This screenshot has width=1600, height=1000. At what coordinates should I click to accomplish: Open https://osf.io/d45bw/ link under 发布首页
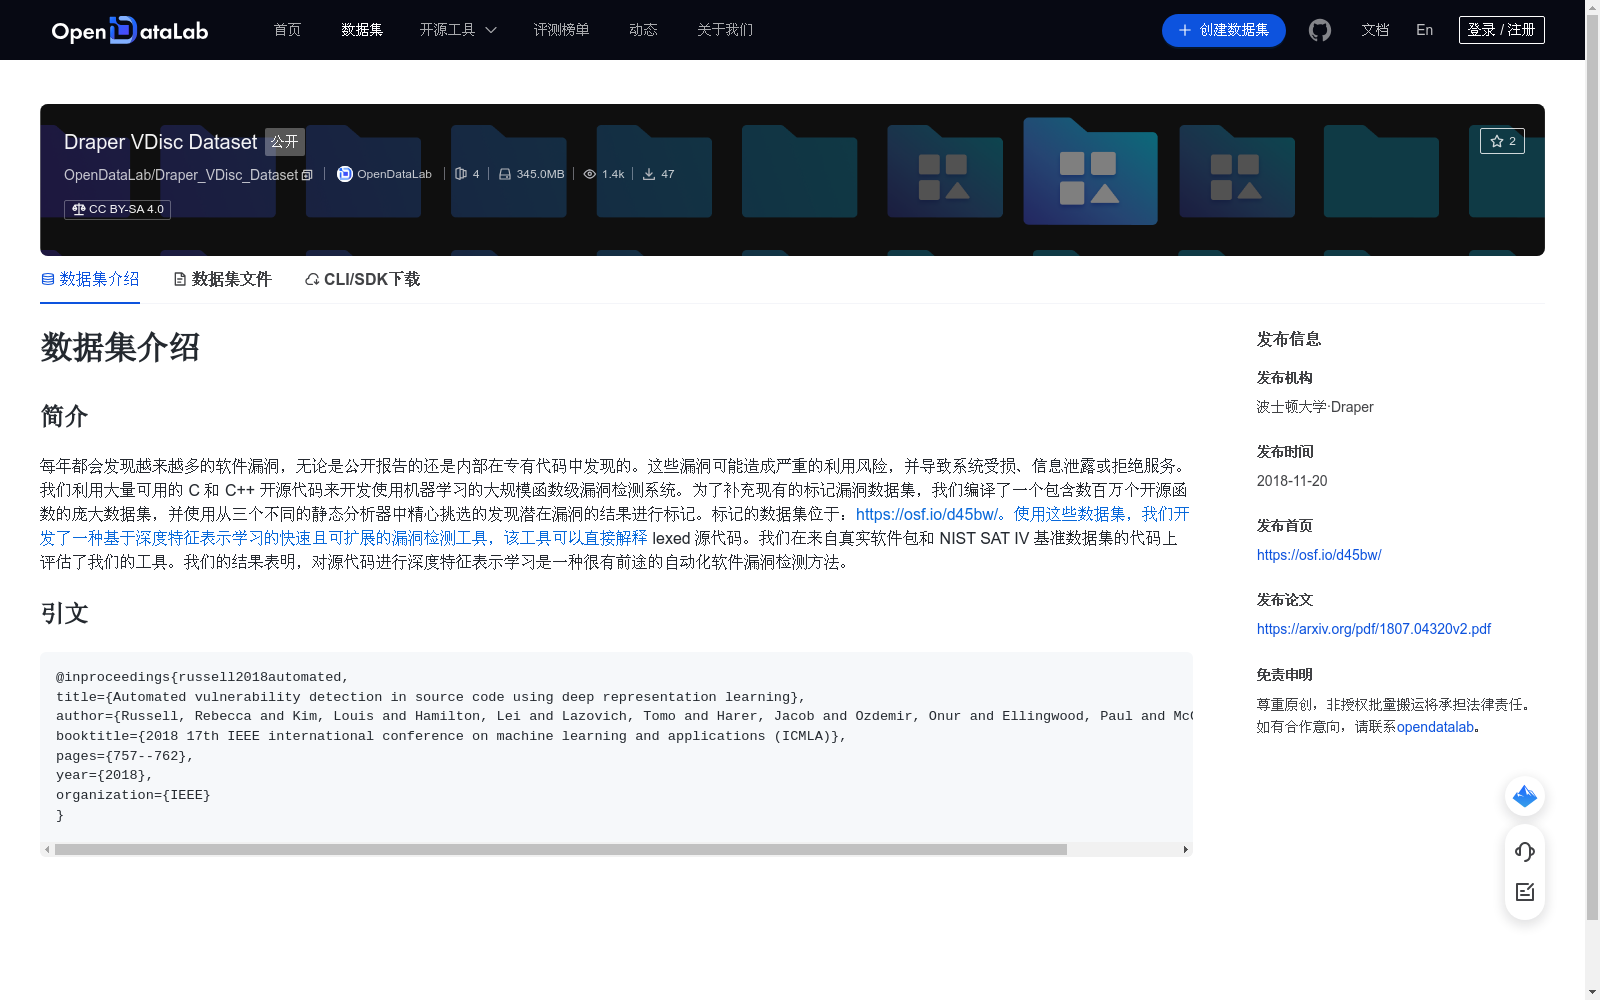pos(1319,555)
